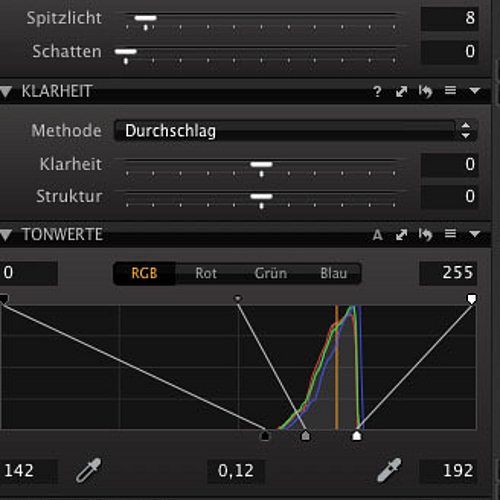Collapse the Klarheit panel triangle
Screen dimensions: 500x500
point(6,91)
